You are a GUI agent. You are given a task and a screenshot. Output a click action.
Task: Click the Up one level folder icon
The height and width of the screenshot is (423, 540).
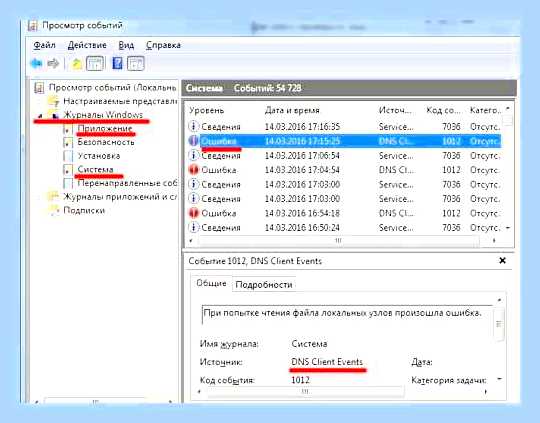[x=76, y=63]
